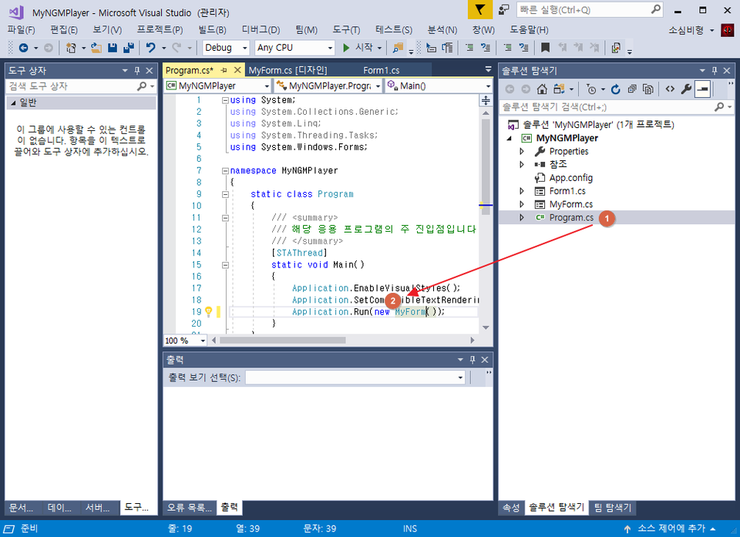
Task: Pin the Solution Explorer panel auto-hide pin
Action: (x=715, y=71)
